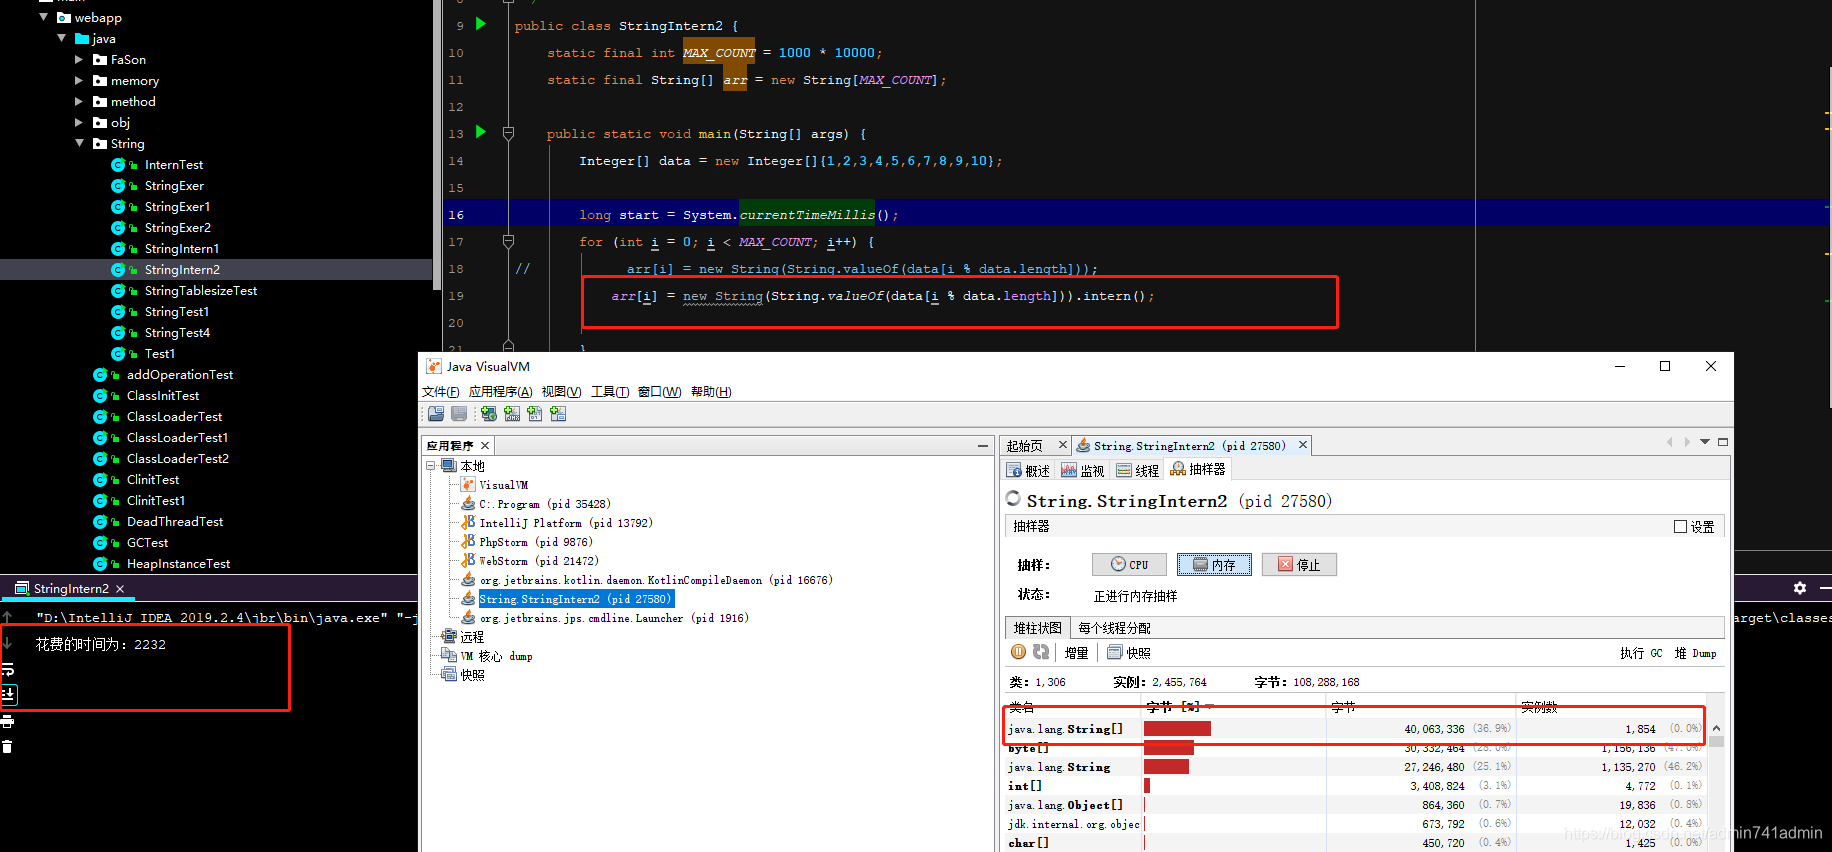This screenshot has width=1832, height=852.
Task: Open the 应用程序(A) menu
Action: pos(500,392)
